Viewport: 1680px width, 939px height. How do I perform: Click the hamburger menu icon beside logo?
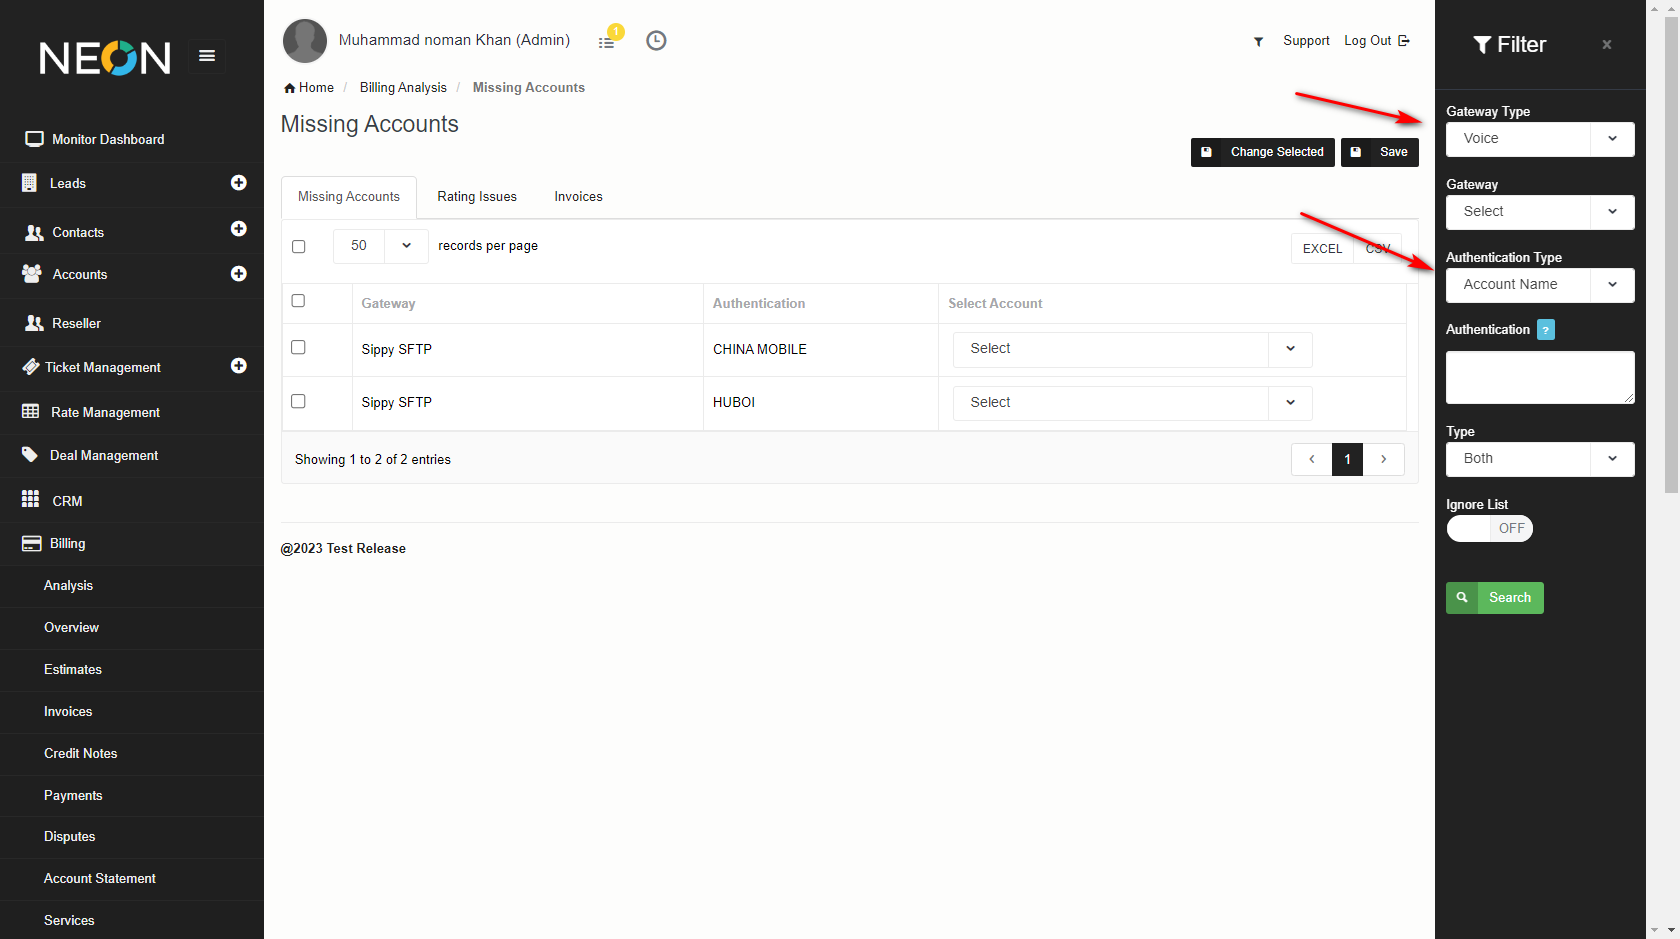point(207,56)
